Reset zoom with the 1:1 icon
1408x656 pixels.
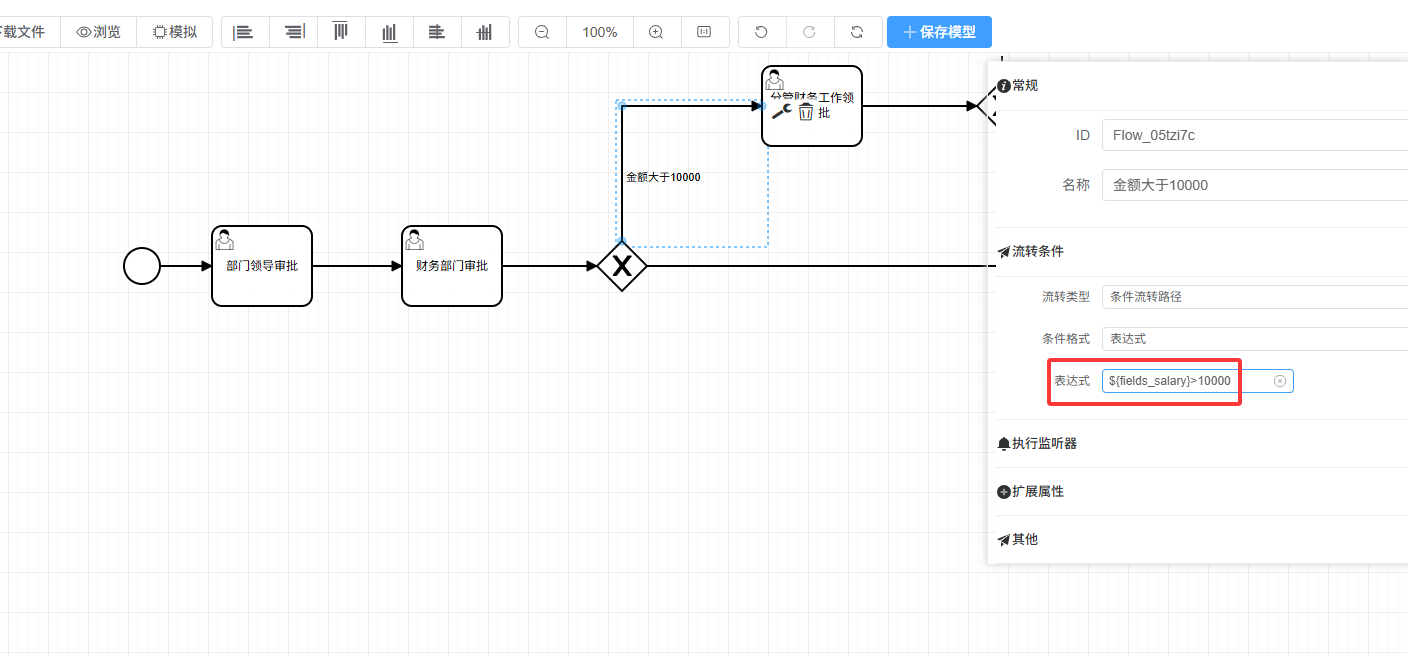pos(704,32)
